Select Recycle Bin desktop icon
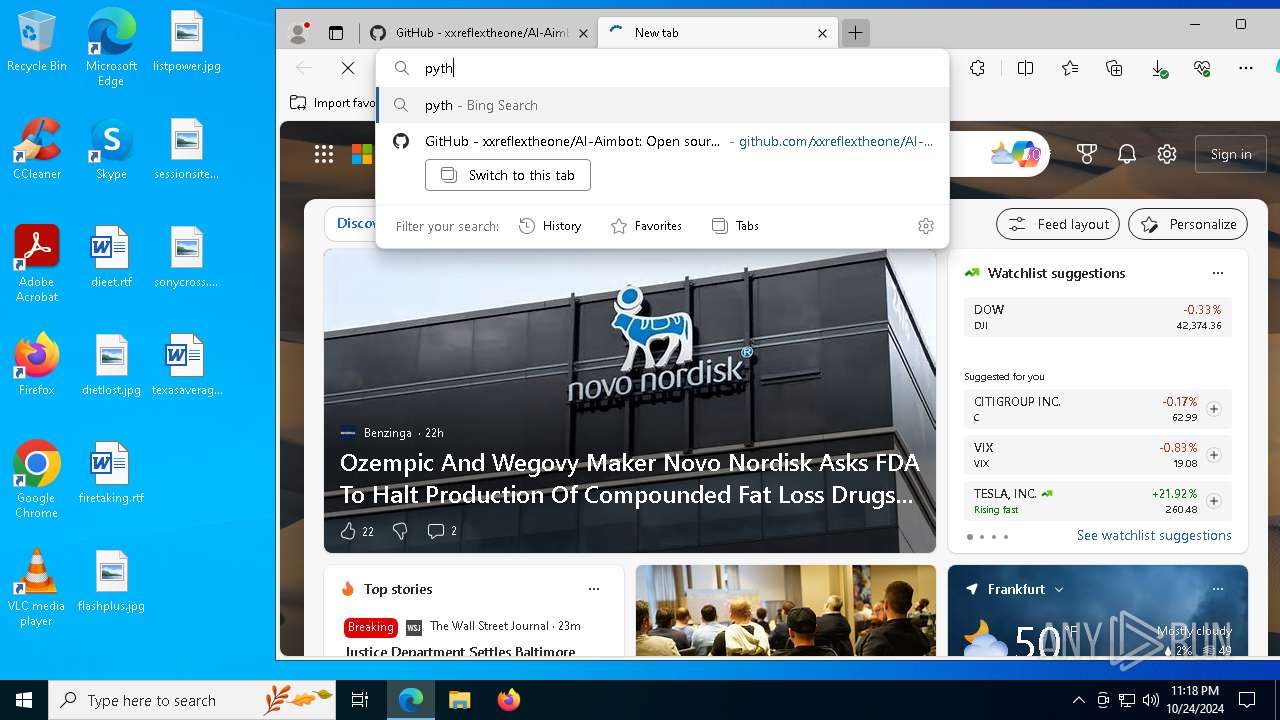 [37, 41]
